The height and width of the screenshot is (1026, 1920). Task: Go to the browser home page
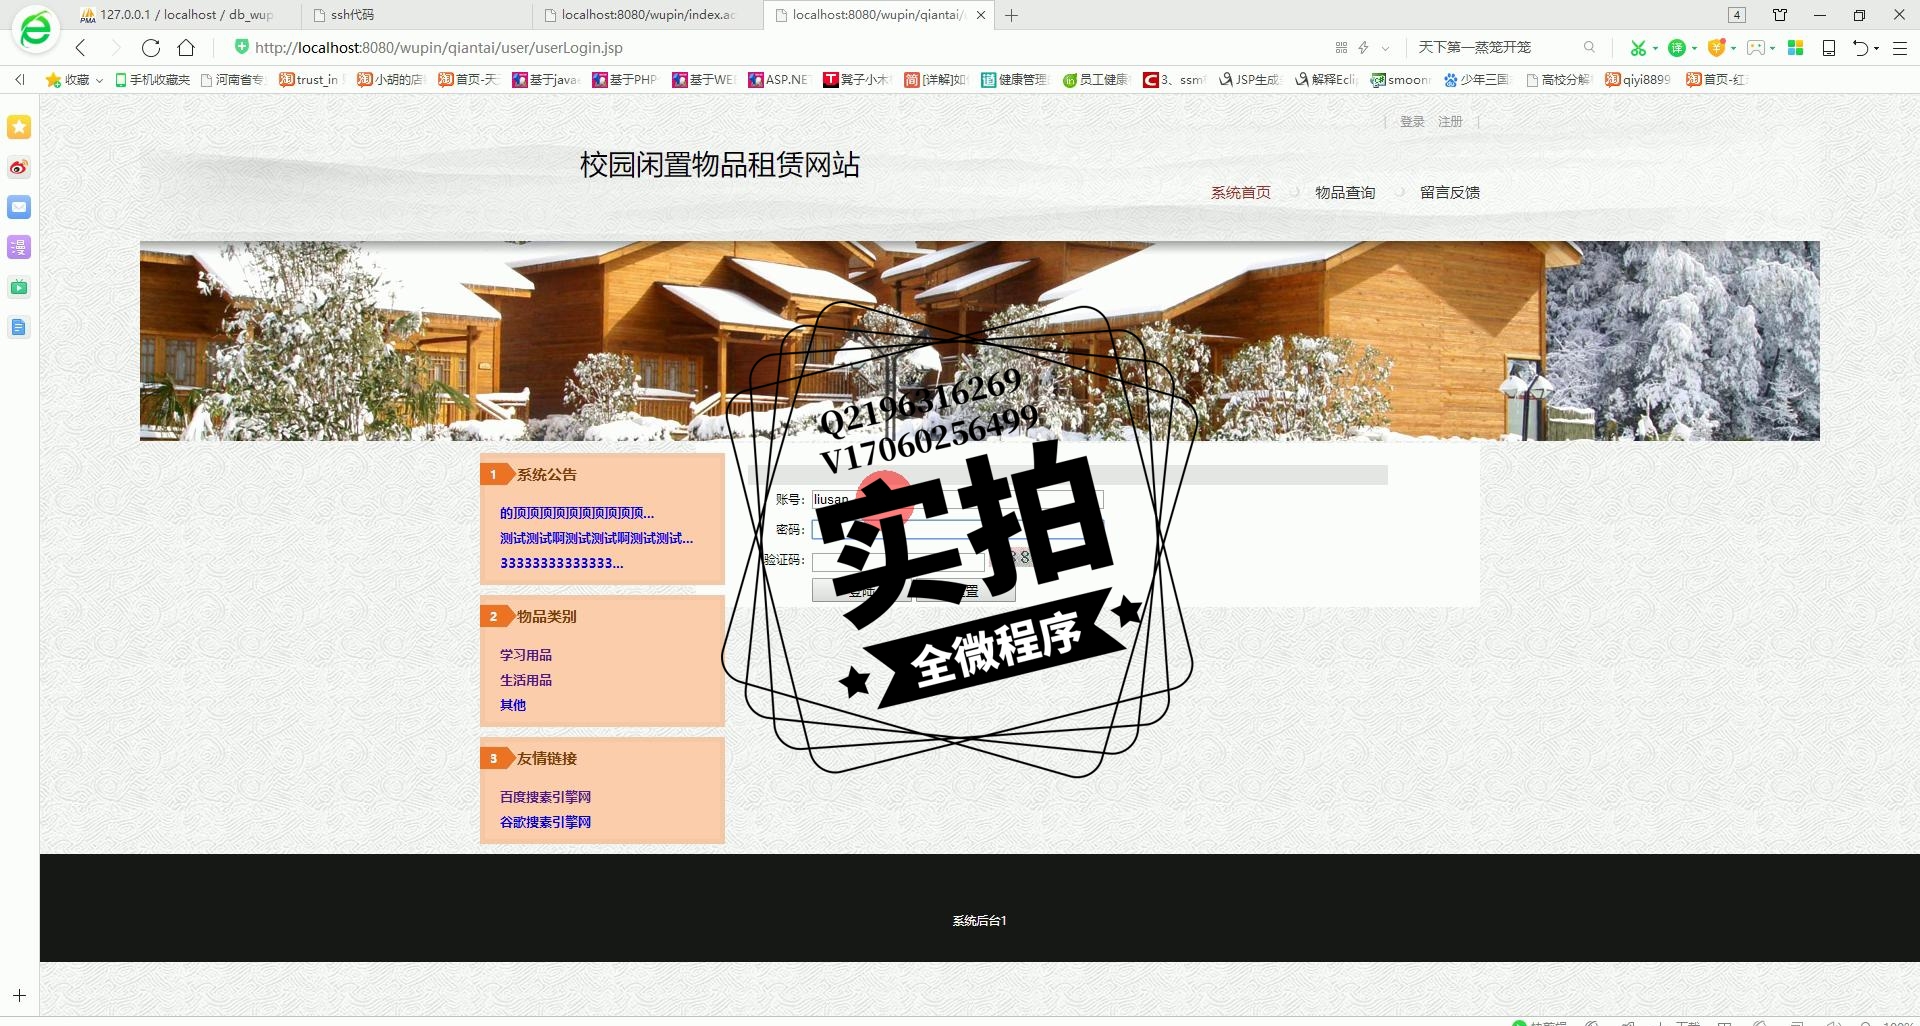186,47
